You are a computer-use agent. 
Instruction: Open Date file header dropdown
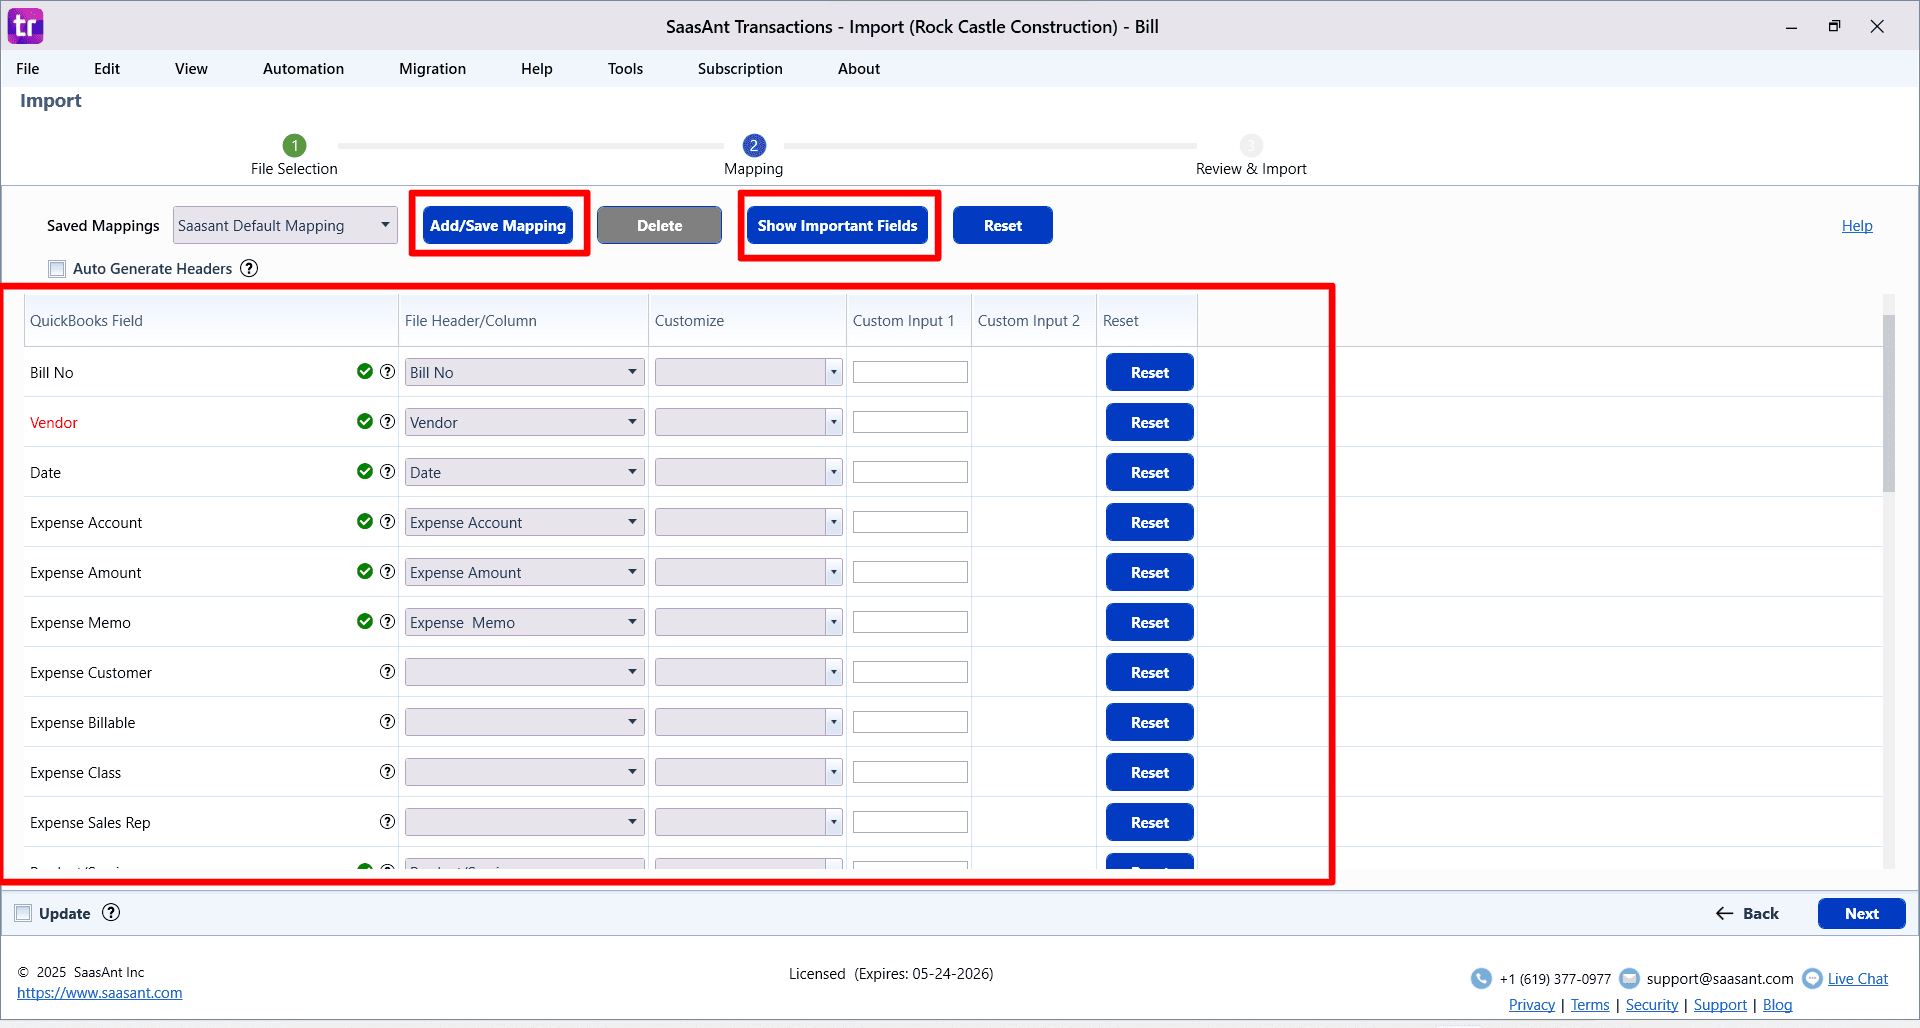524,472
